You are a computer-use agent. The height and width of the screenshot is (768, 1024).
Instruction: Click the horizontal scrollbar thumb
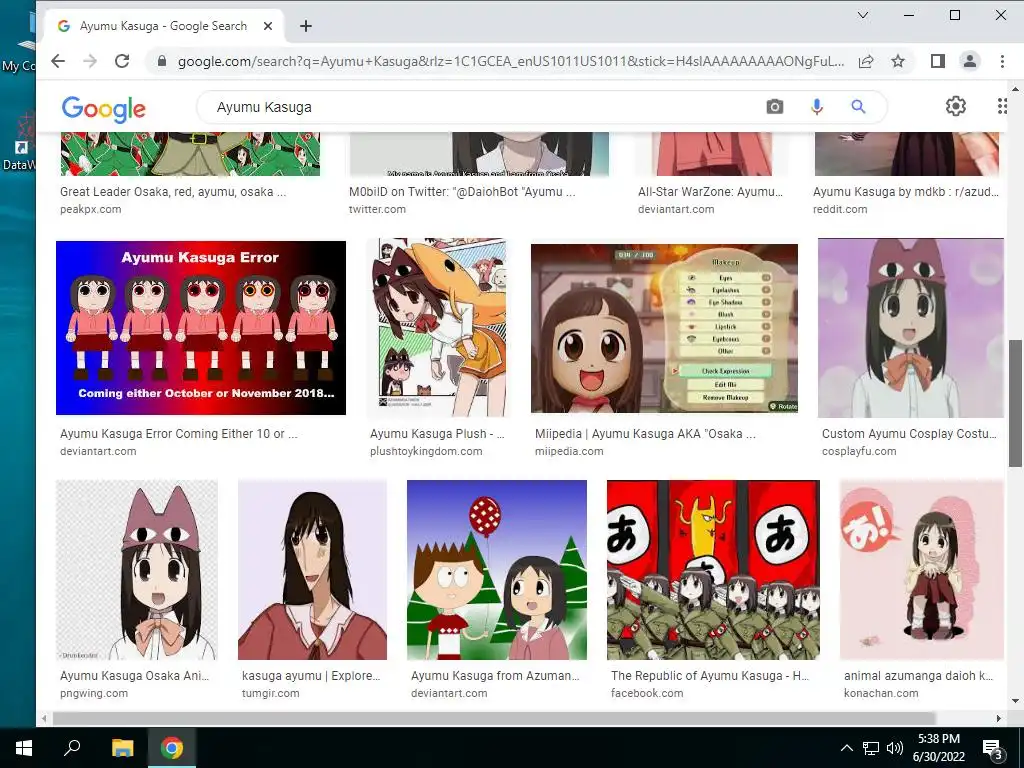494,718
